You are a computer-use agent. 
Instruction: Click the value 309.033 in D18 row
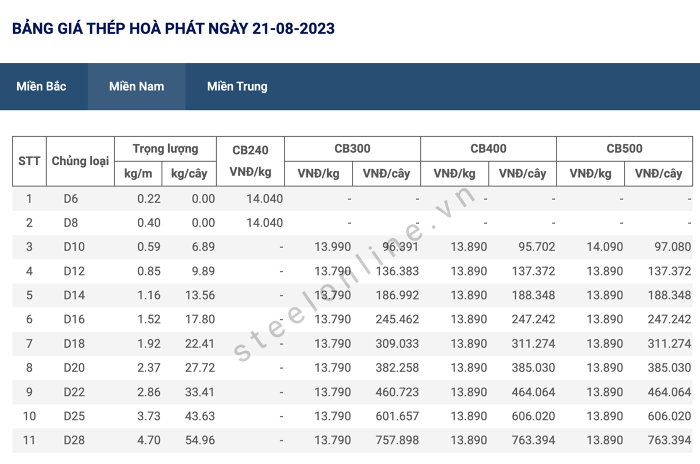(397, 343)
